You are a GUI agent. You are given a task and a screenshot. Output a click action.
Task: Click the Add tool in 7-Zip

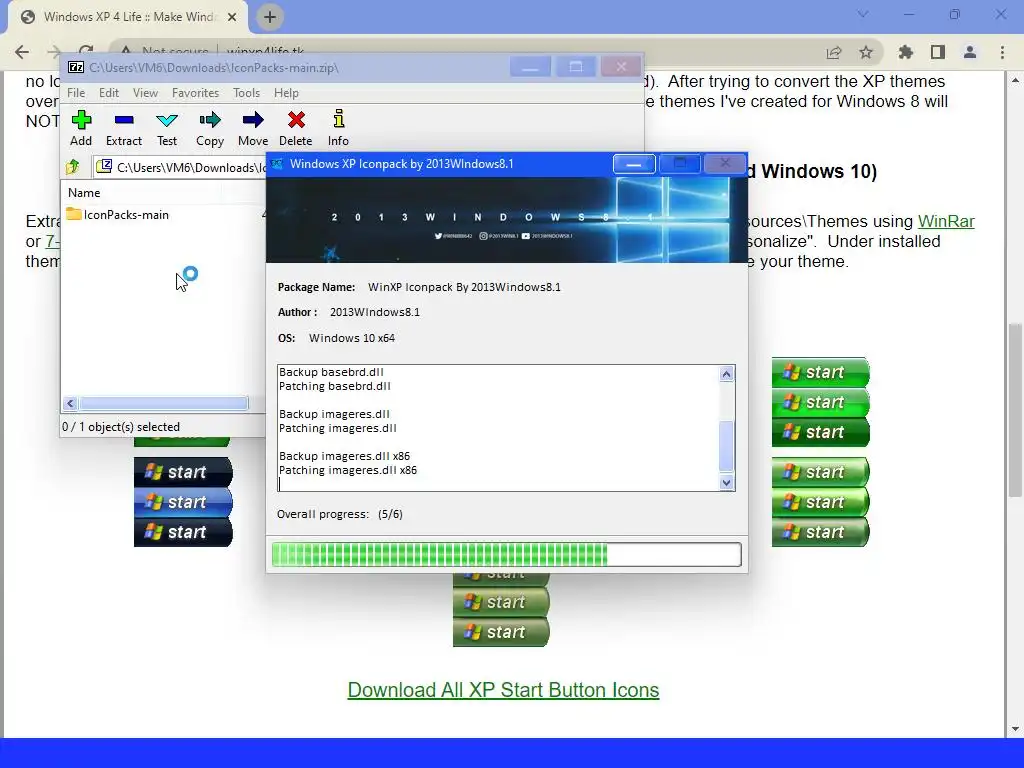point(81,129)
